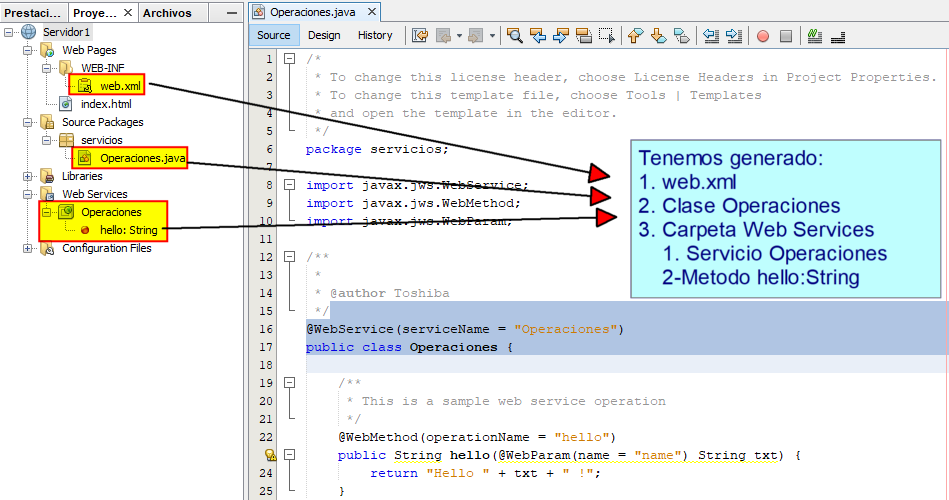
Task: Minimize the projects panel group
Action: (231, 13)
